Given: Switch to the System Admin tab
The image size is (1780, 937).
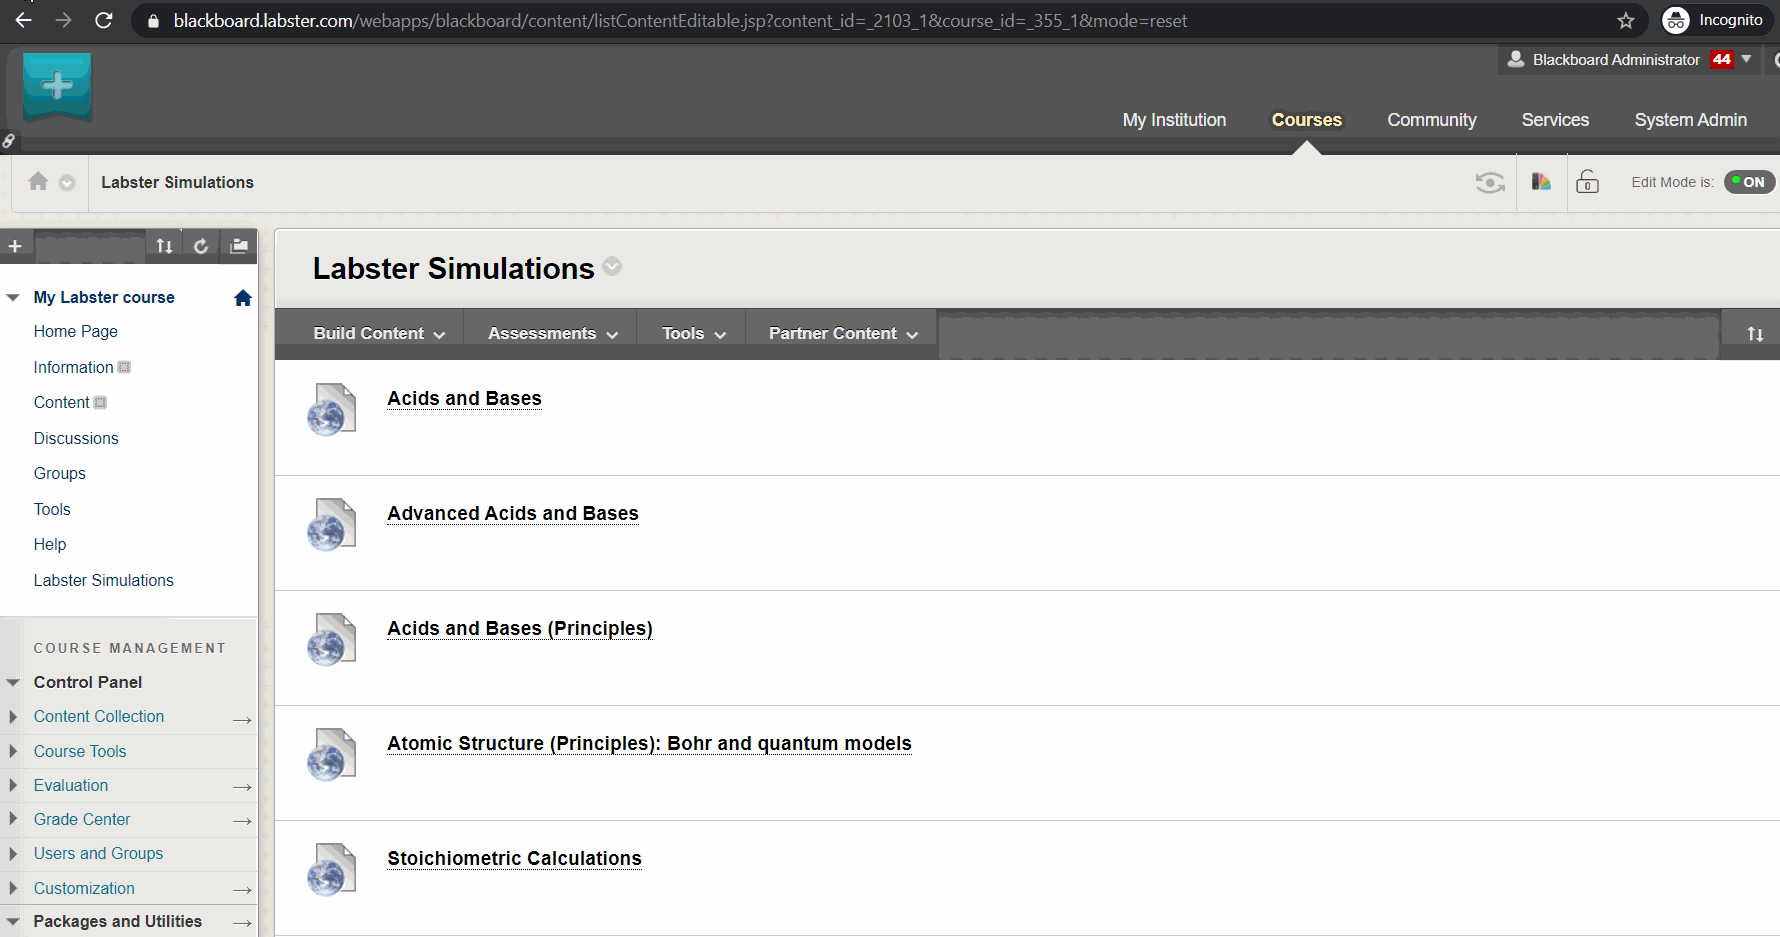Looking at the screenshot, I should point(1690,120).
